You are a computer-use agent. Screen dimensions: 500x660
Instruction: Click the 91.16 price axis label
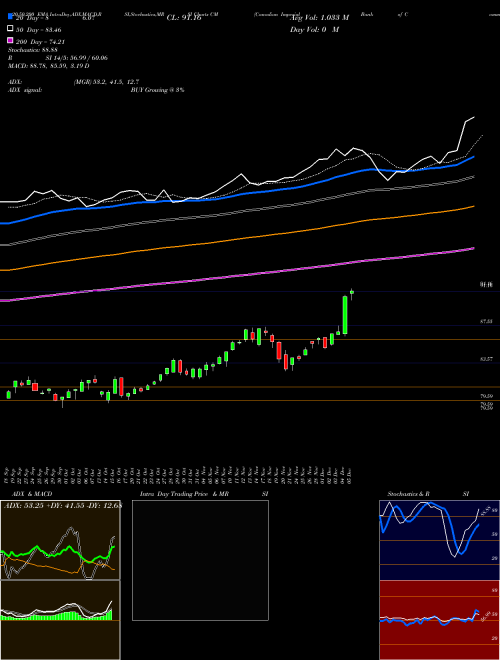point(486,285)
